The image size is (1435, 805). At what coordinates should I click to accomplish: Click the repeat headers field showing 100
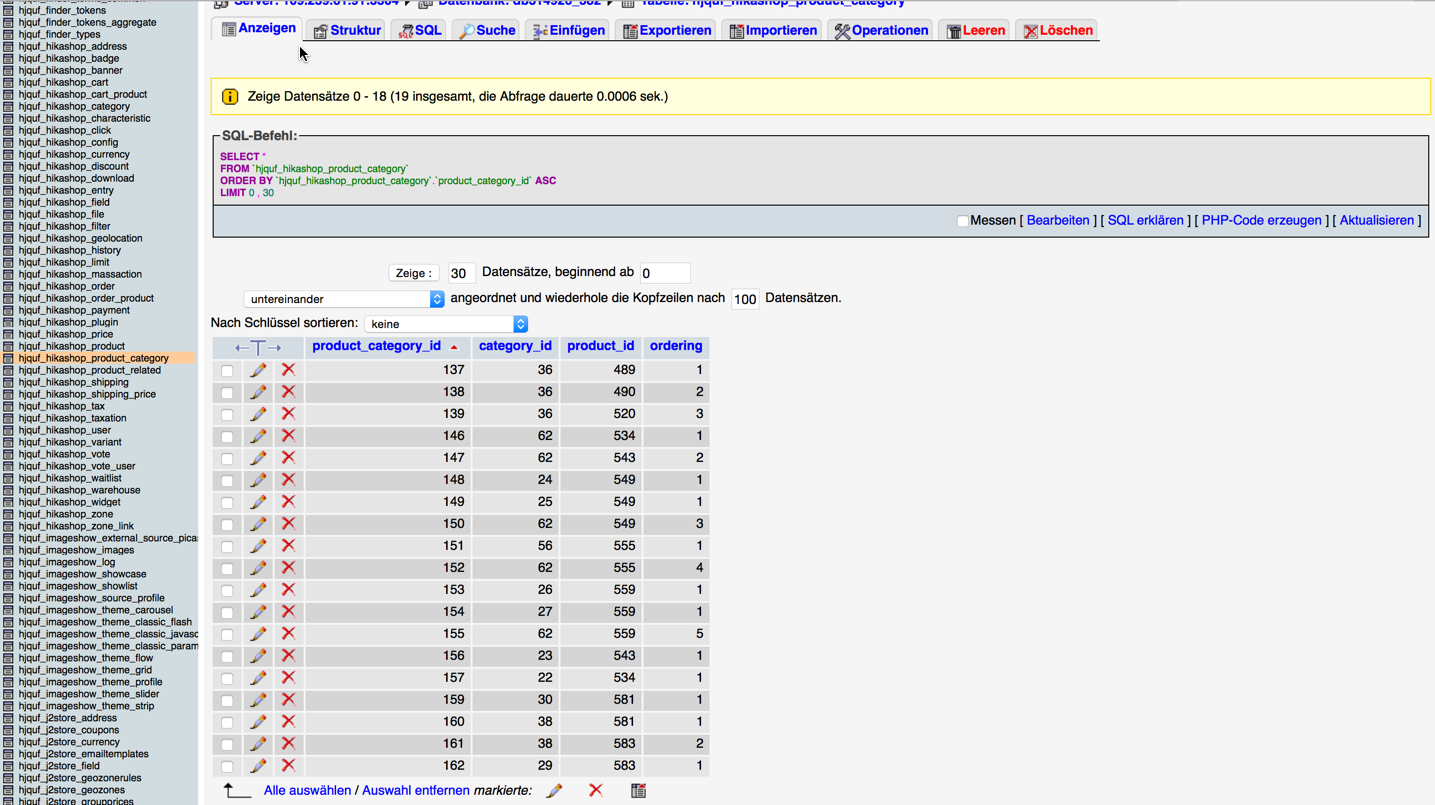[x=745, y=299]
